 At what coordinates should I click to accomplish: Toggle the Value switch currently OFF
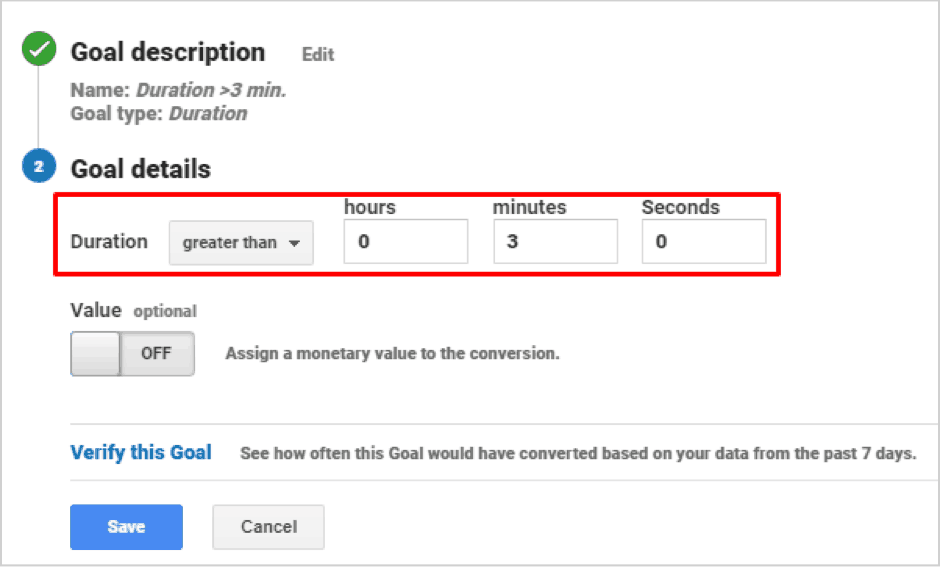point(132,354)
